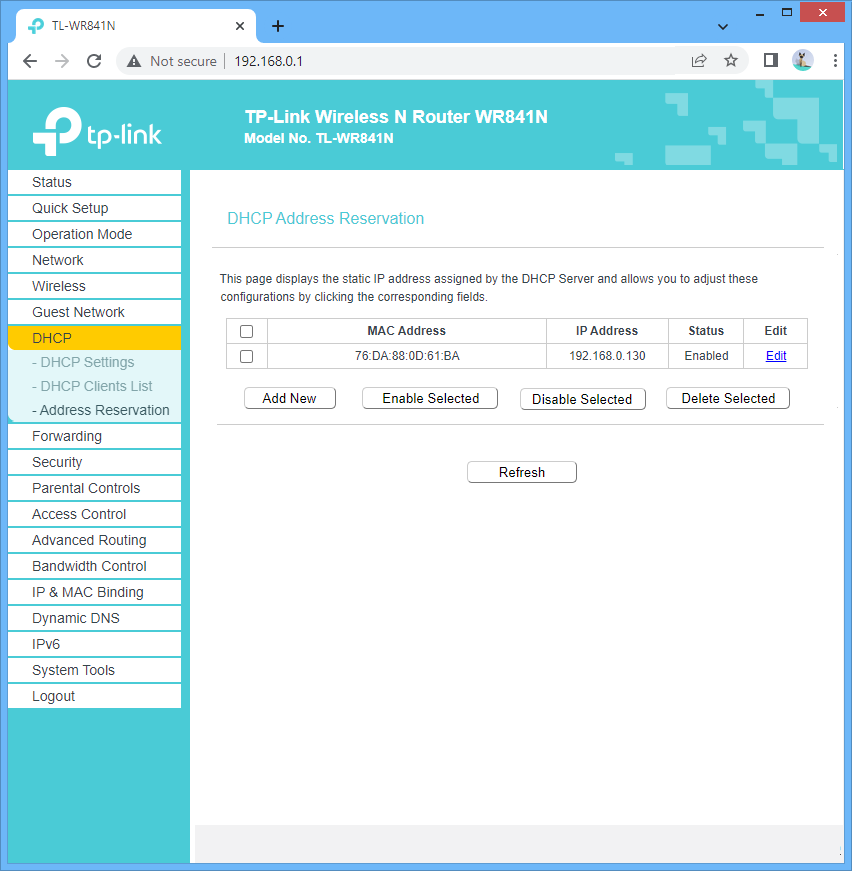Expand IP & MAC Binding menu
Viewport: 852px width, 871px height.
tap(94, 592)
